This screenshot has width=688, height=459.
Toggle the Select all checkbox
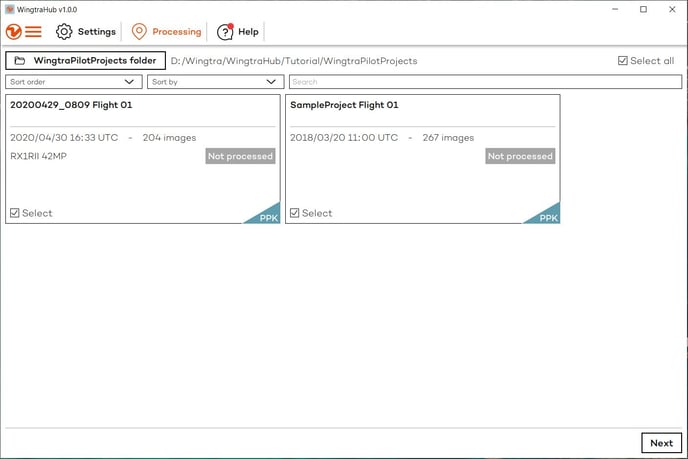point(623,61)
